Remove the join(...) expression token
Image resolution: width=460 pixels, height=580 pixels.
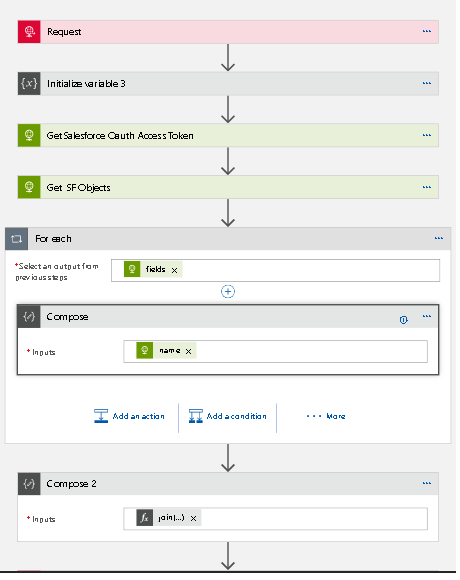click(x=193, y=519)
